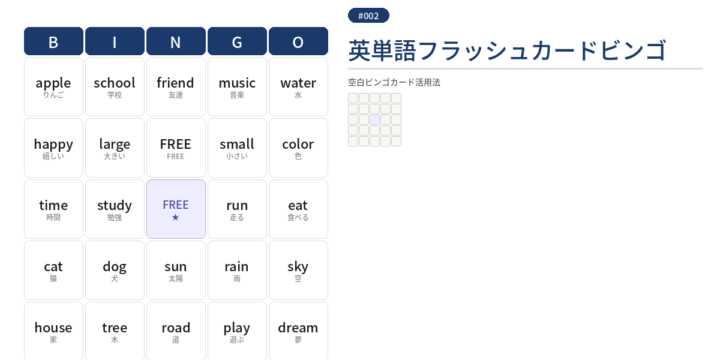Select the mini bingo grid thumbnail
The image size is (720, 360).
(x=375, y=120)
